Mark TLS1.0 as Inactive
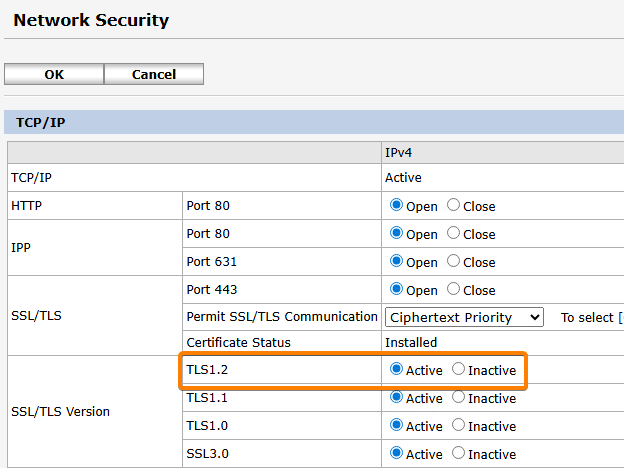The width and height of the screenshot is (624, 468). point(459,425)
